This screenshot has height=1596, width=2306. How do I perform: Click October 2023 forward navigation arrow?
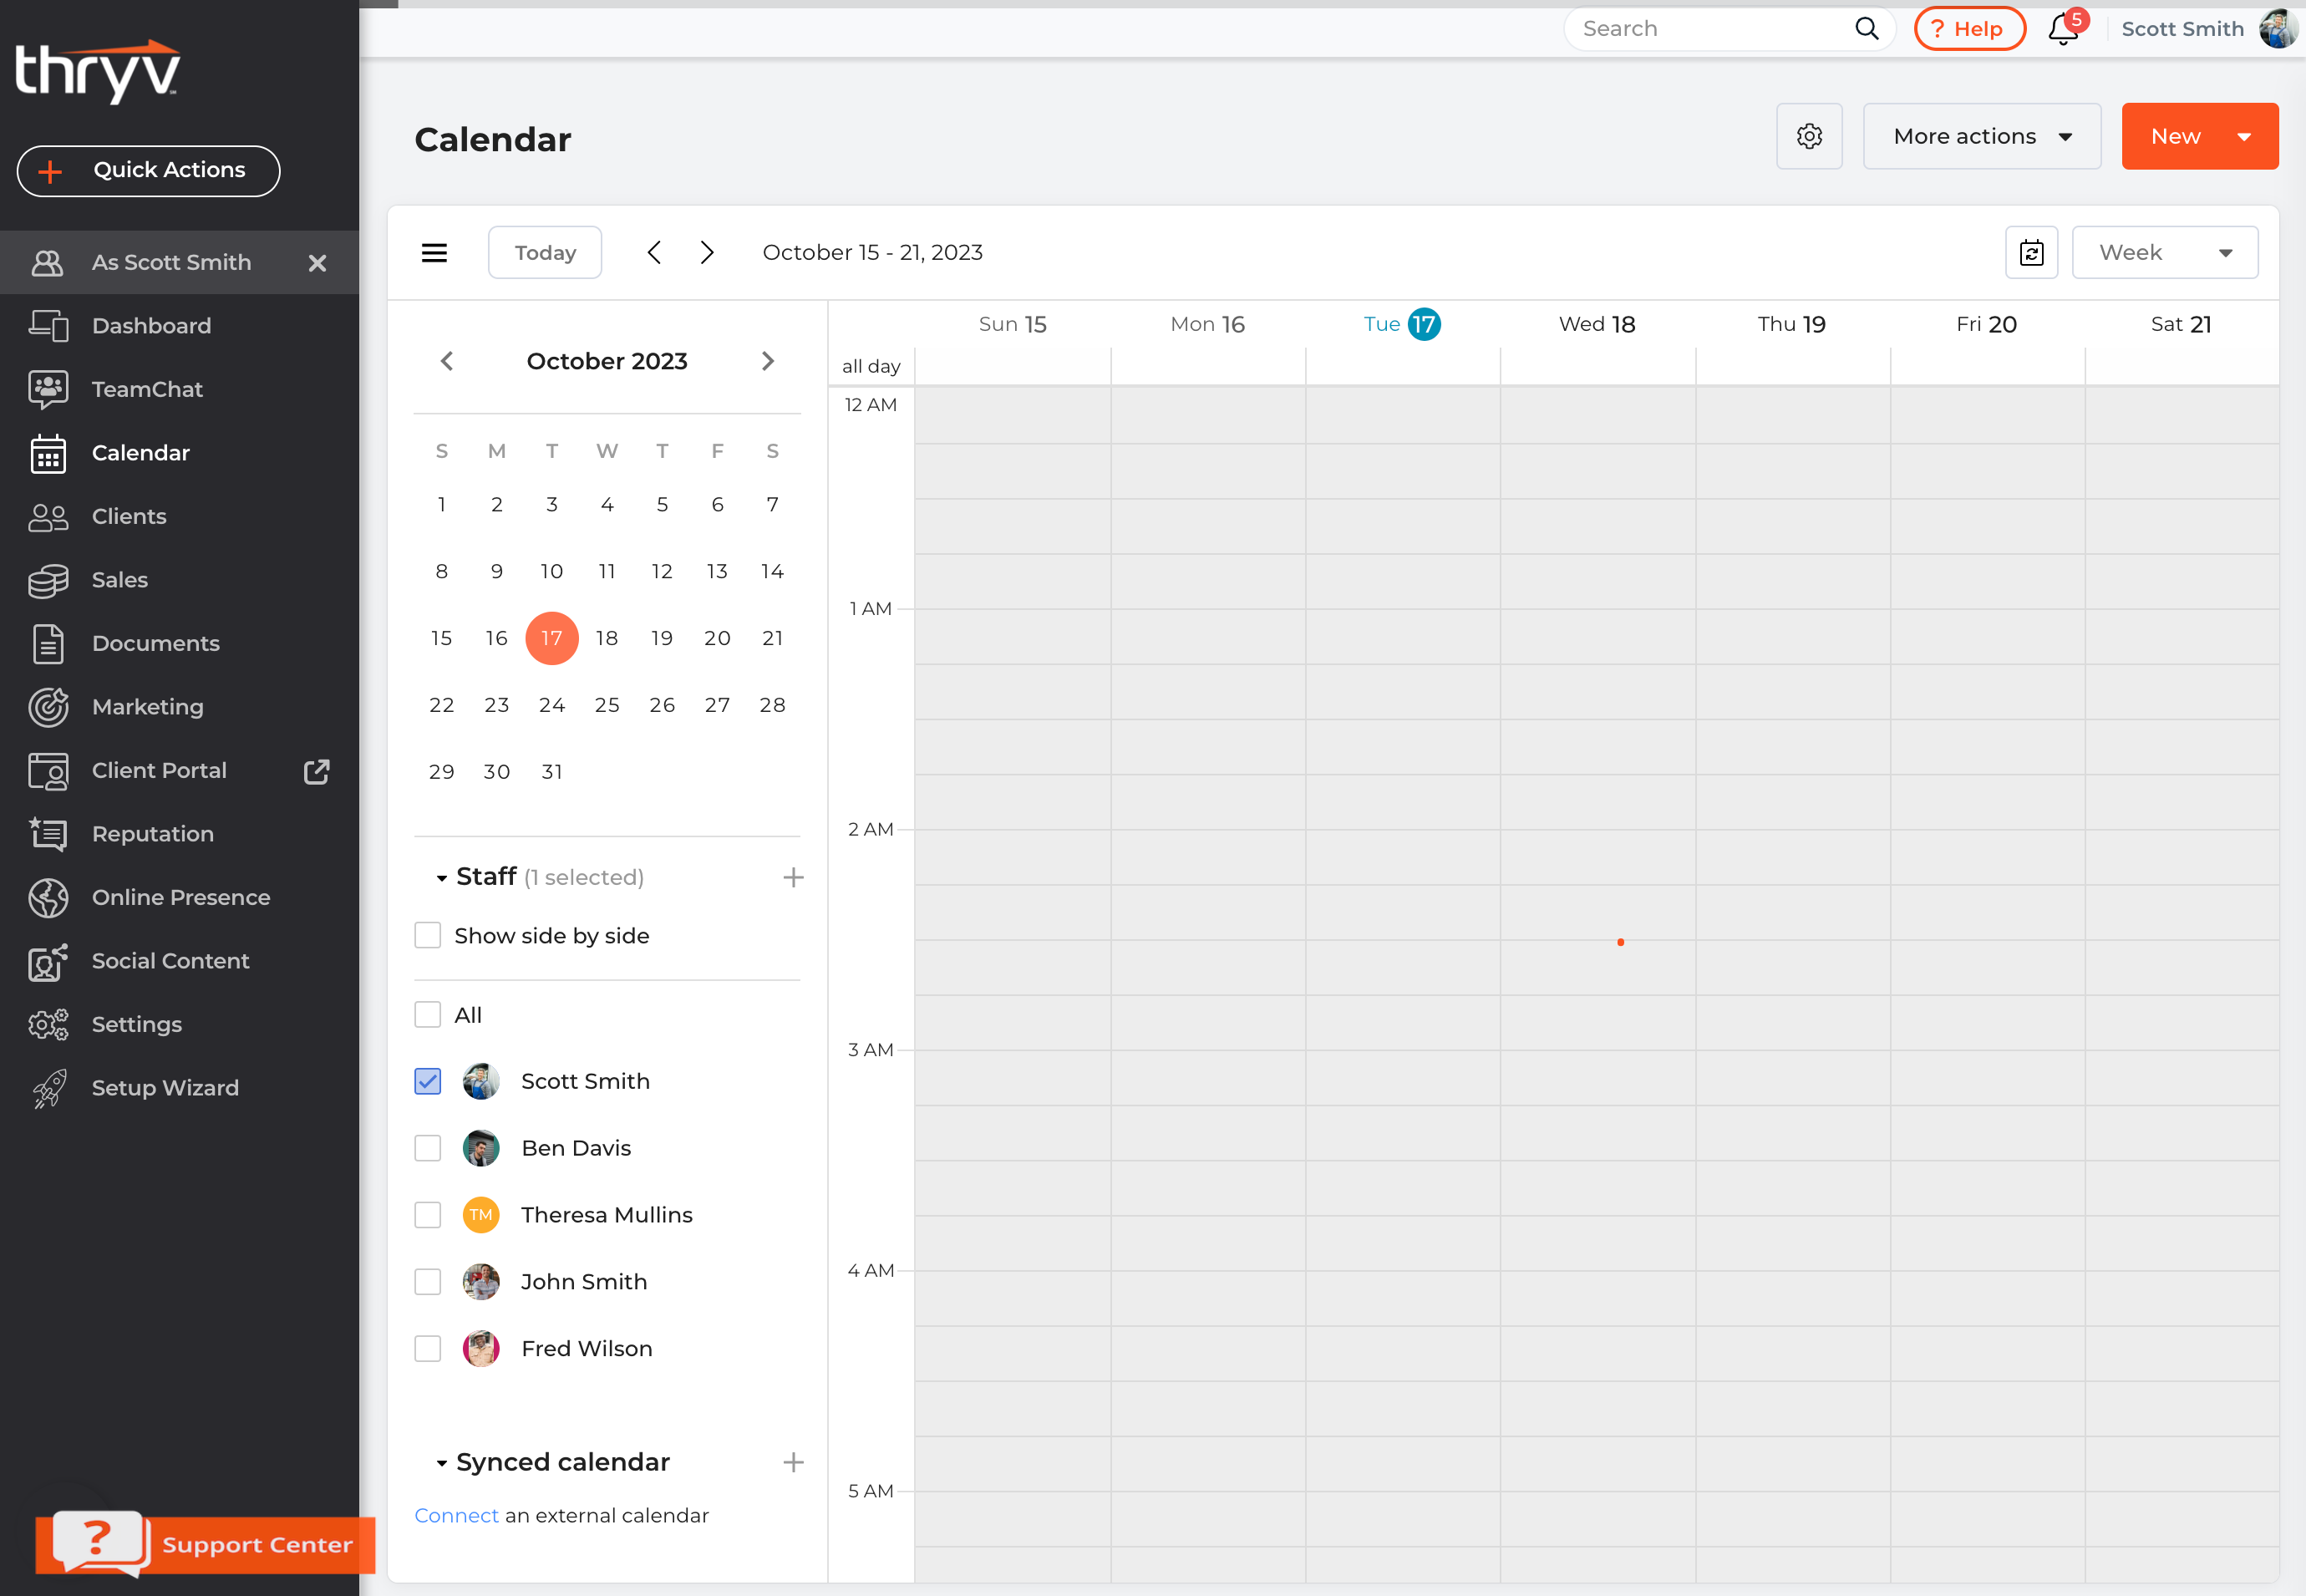[x=768, y=361]
